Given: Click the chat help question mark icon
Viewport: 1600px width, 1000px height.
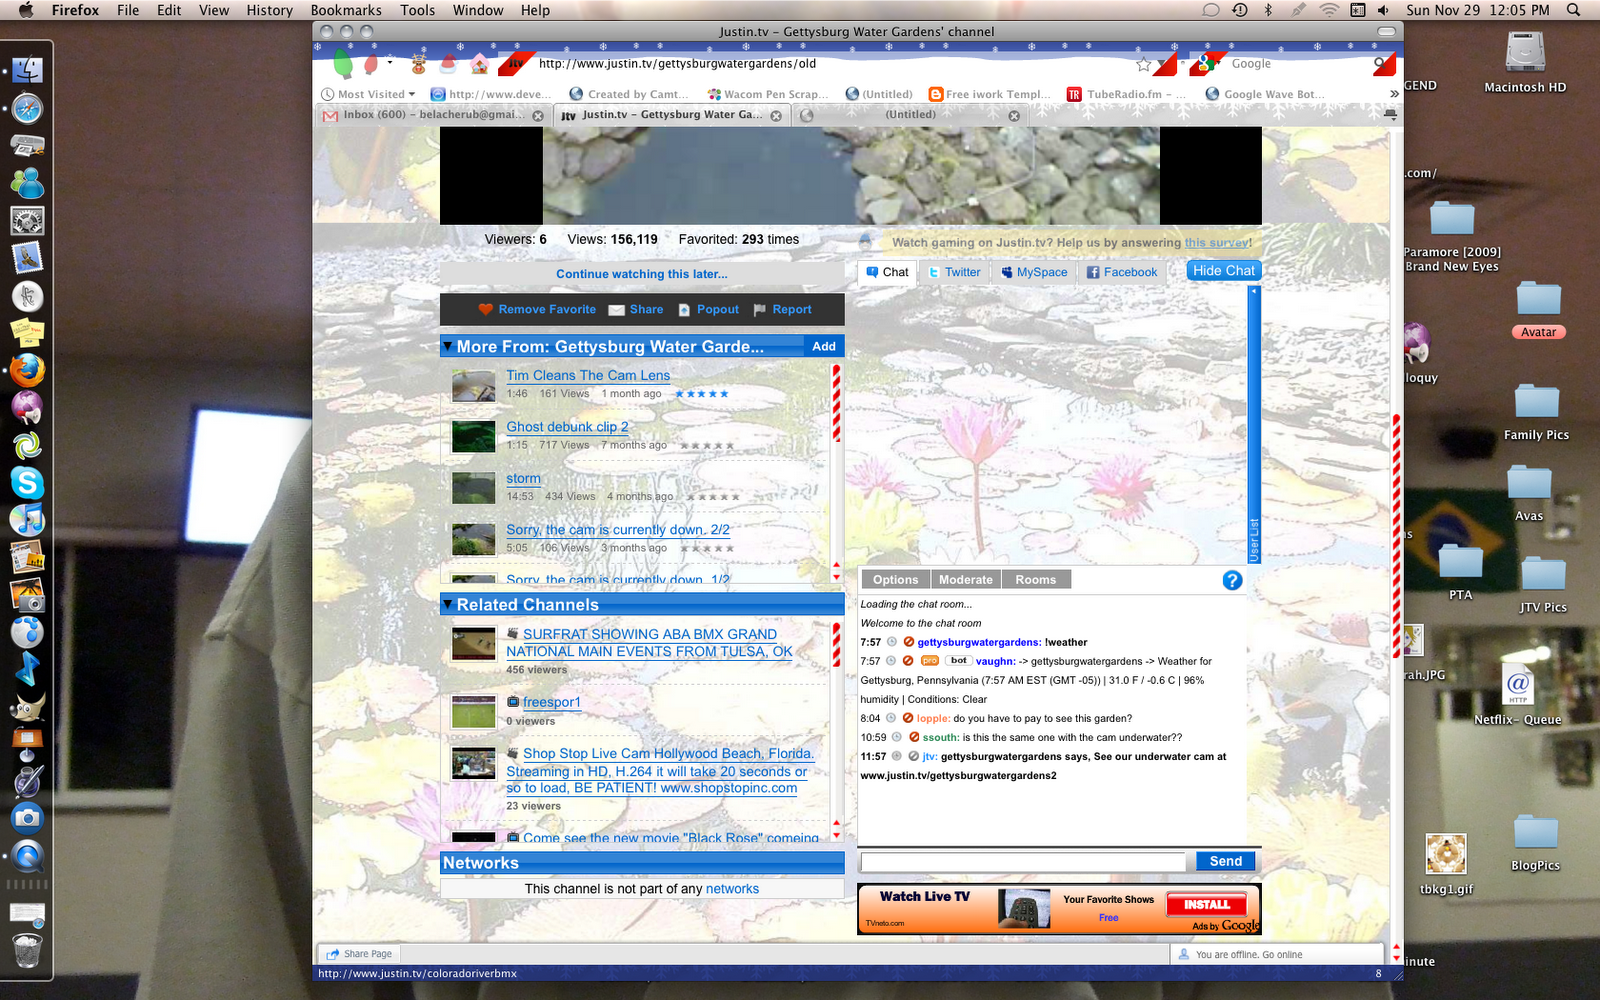Looking at the screenshot, I should (1232, 580).
